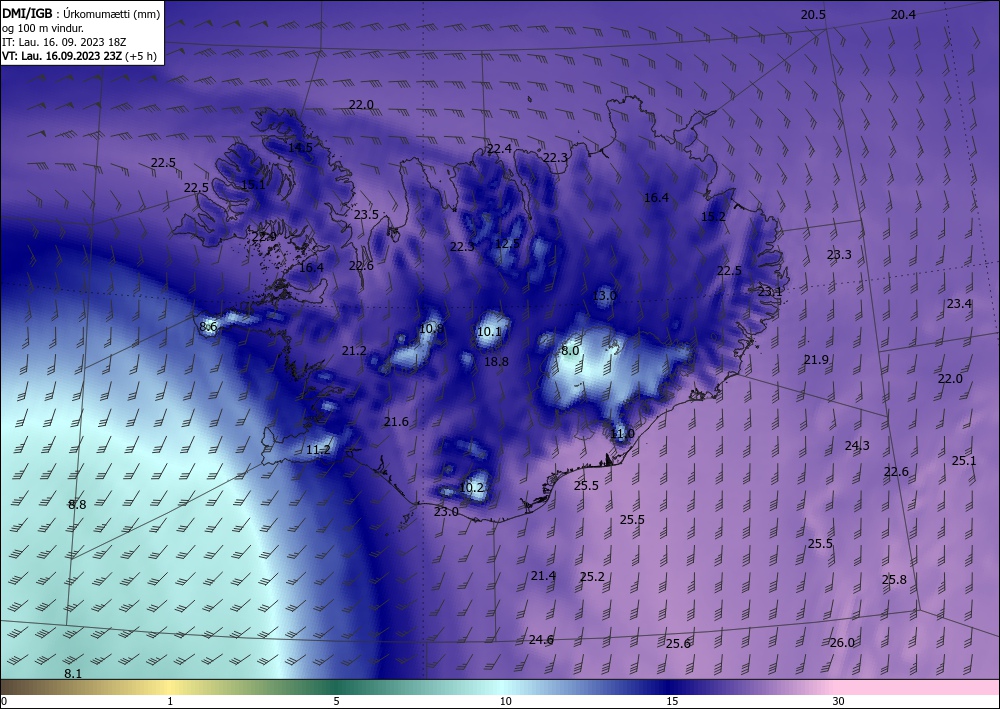This screenshot has height=709, width=1000.
Task: Click the value 14.5 over the Westfjords
Action: 300,147
